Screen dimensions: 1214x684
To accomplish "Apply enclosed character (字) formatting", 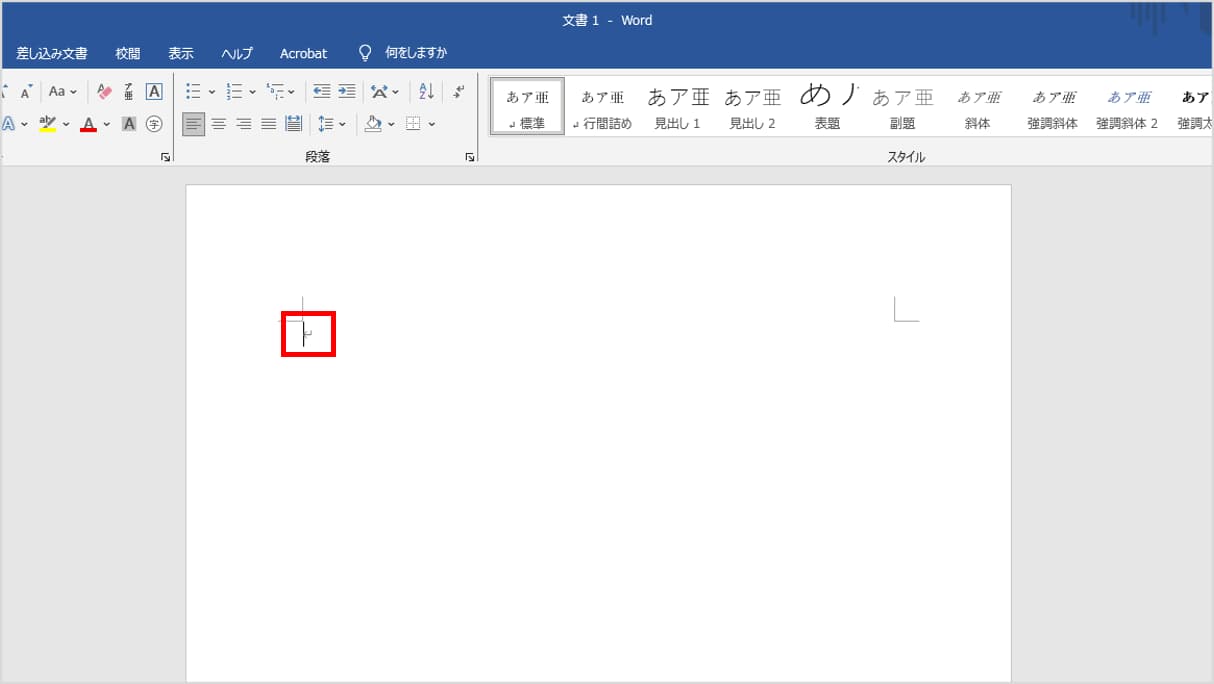I will click(154, 124).
